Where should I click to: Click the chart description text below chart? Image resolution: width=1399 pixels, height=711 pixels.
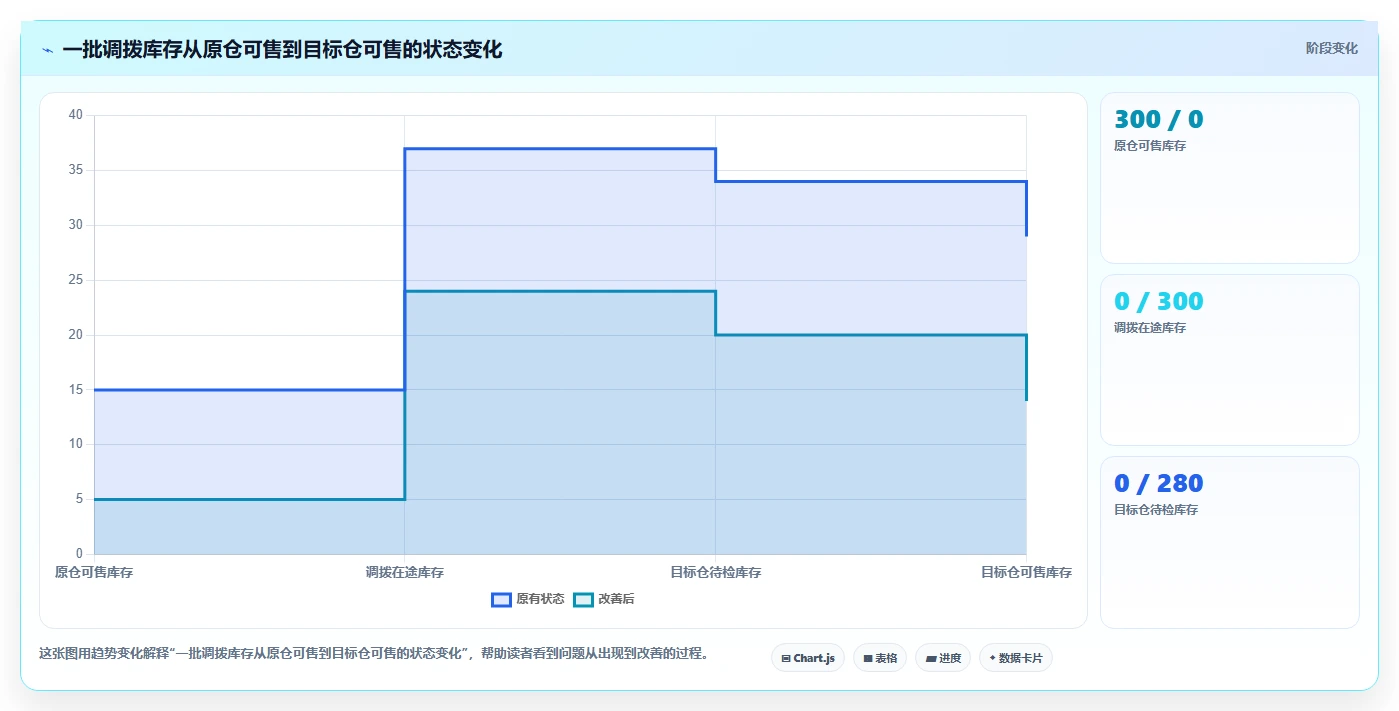[374, 654]
